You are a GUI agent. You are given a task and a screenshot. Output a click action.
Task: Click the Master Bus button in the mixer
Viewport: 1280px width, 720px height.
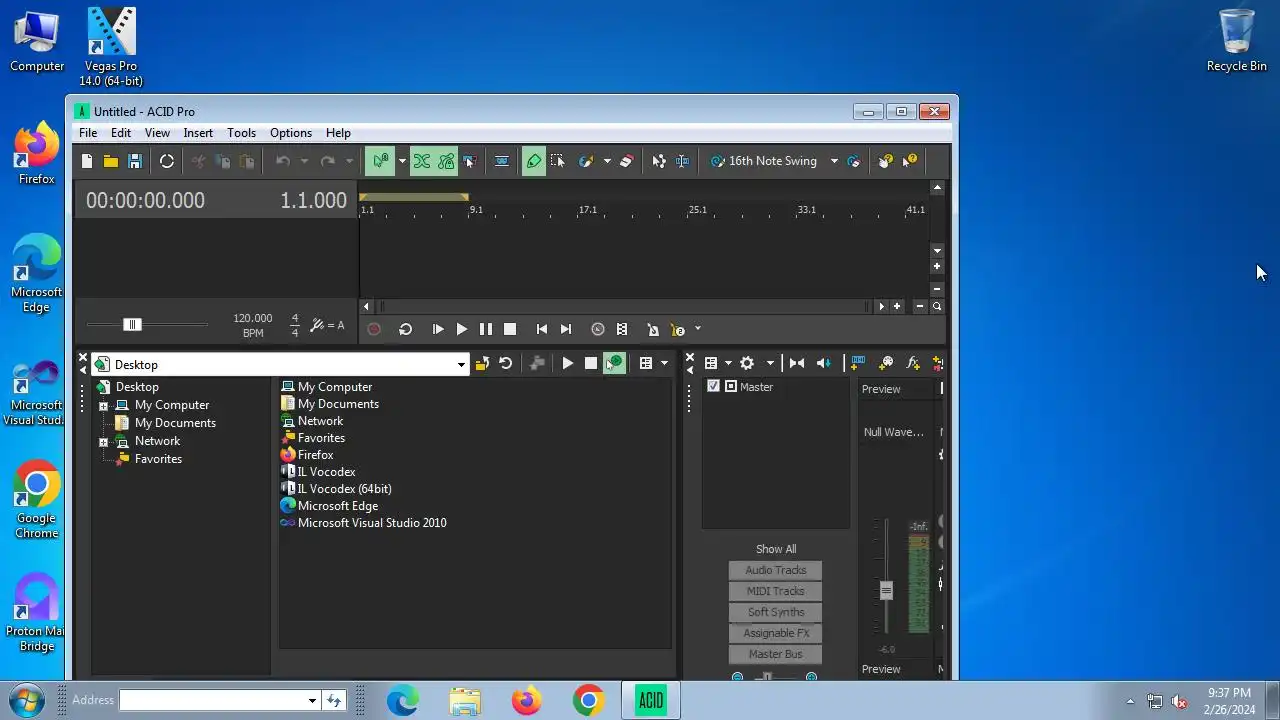776,654
